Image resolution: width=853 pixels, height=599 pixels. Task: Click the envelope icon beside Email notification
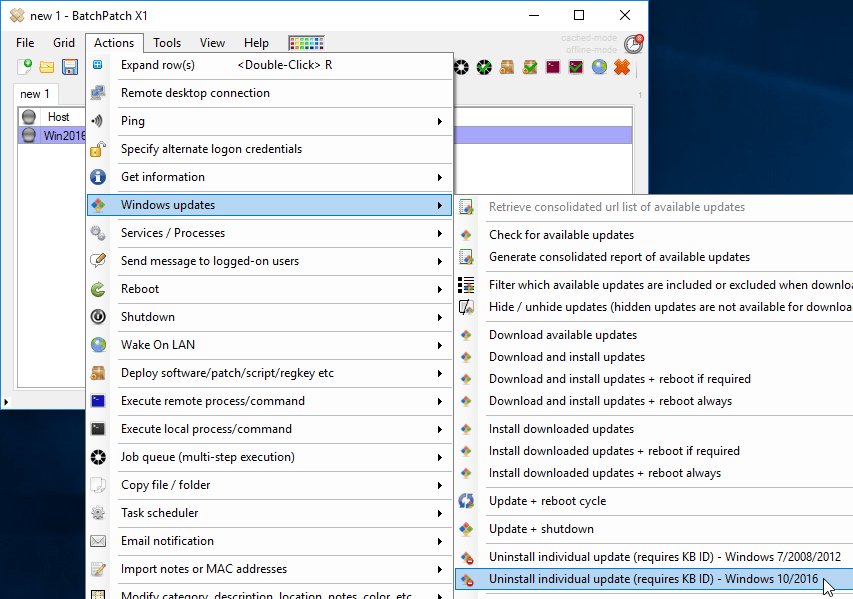point(98,541)
